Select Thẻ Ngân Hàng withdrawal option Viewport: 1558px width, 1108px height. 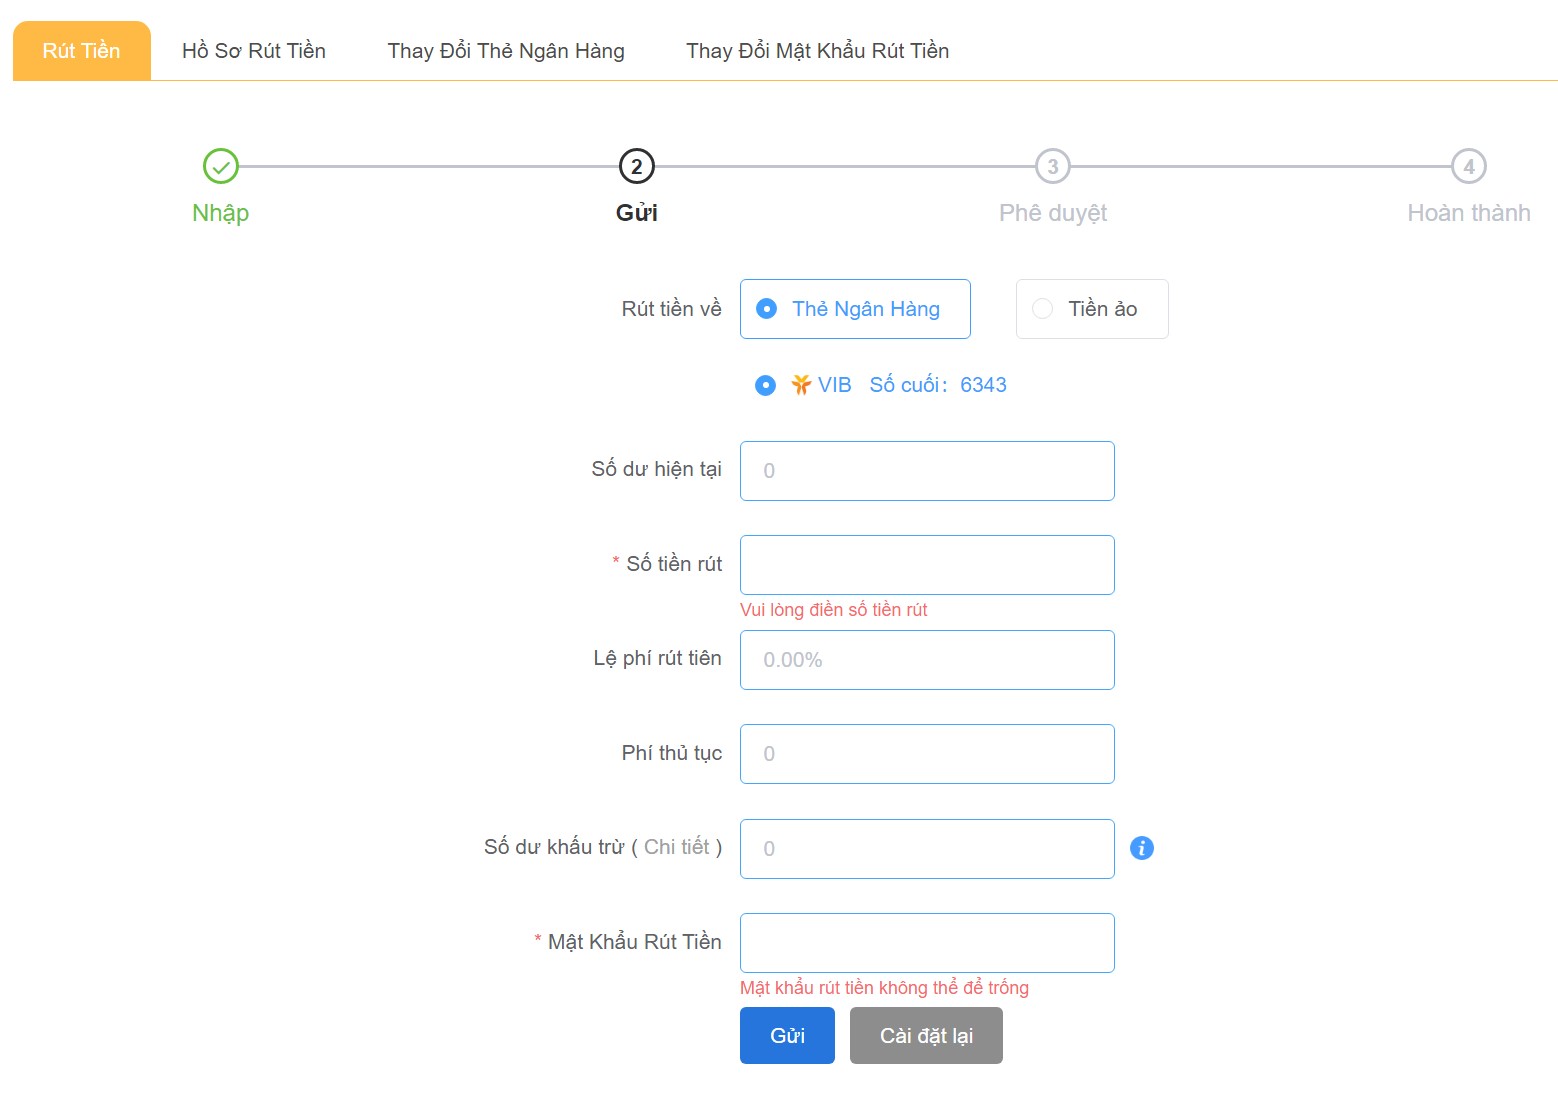coord(855,309)
